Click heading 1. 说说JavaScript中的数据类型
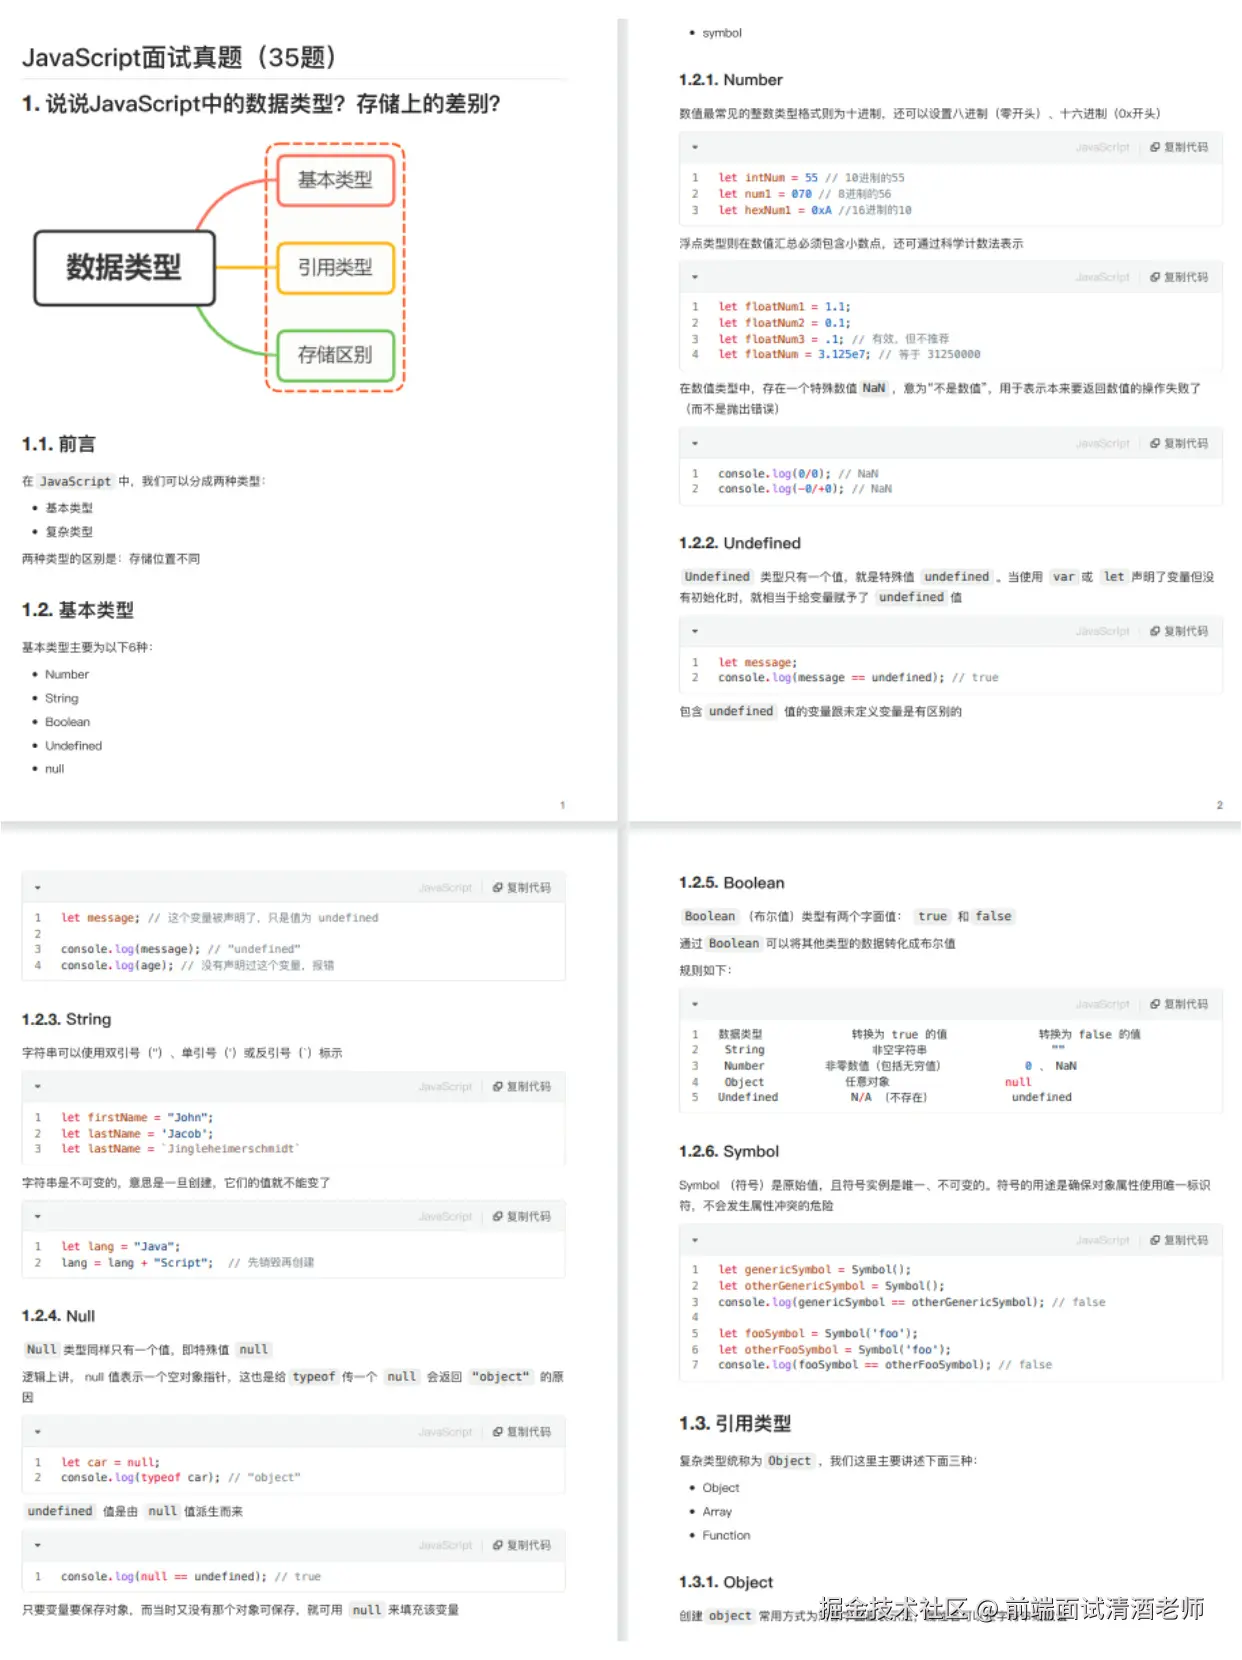 261,104
